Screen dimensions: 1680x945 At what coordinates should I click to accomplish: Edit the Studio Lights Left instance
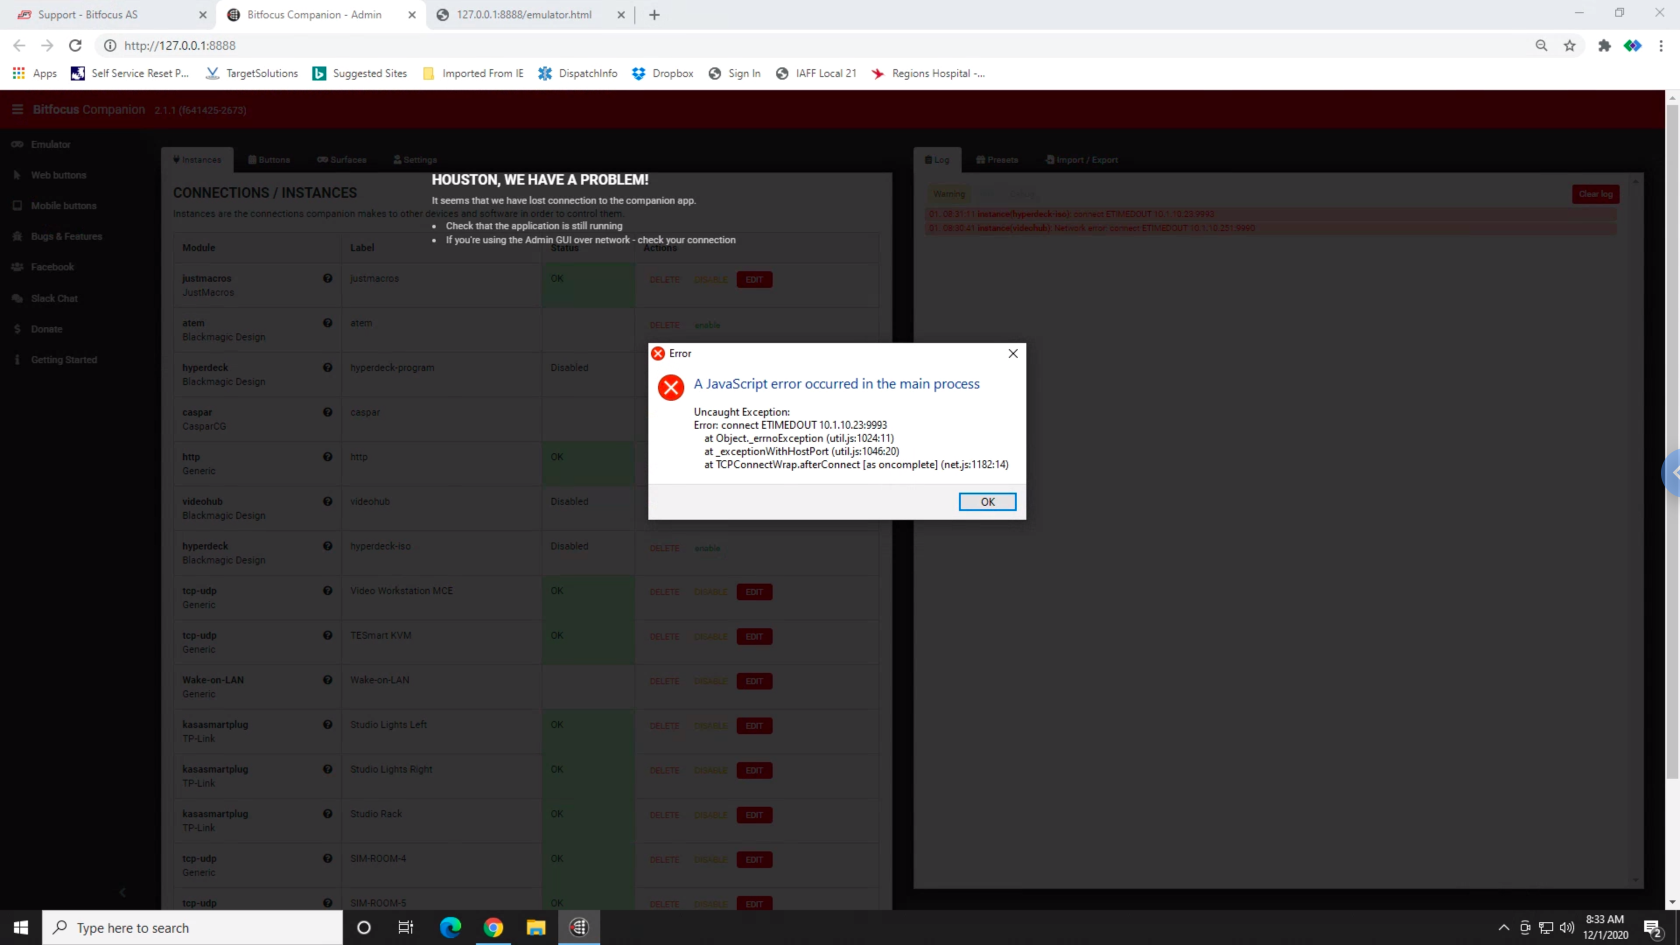point(754,726)
